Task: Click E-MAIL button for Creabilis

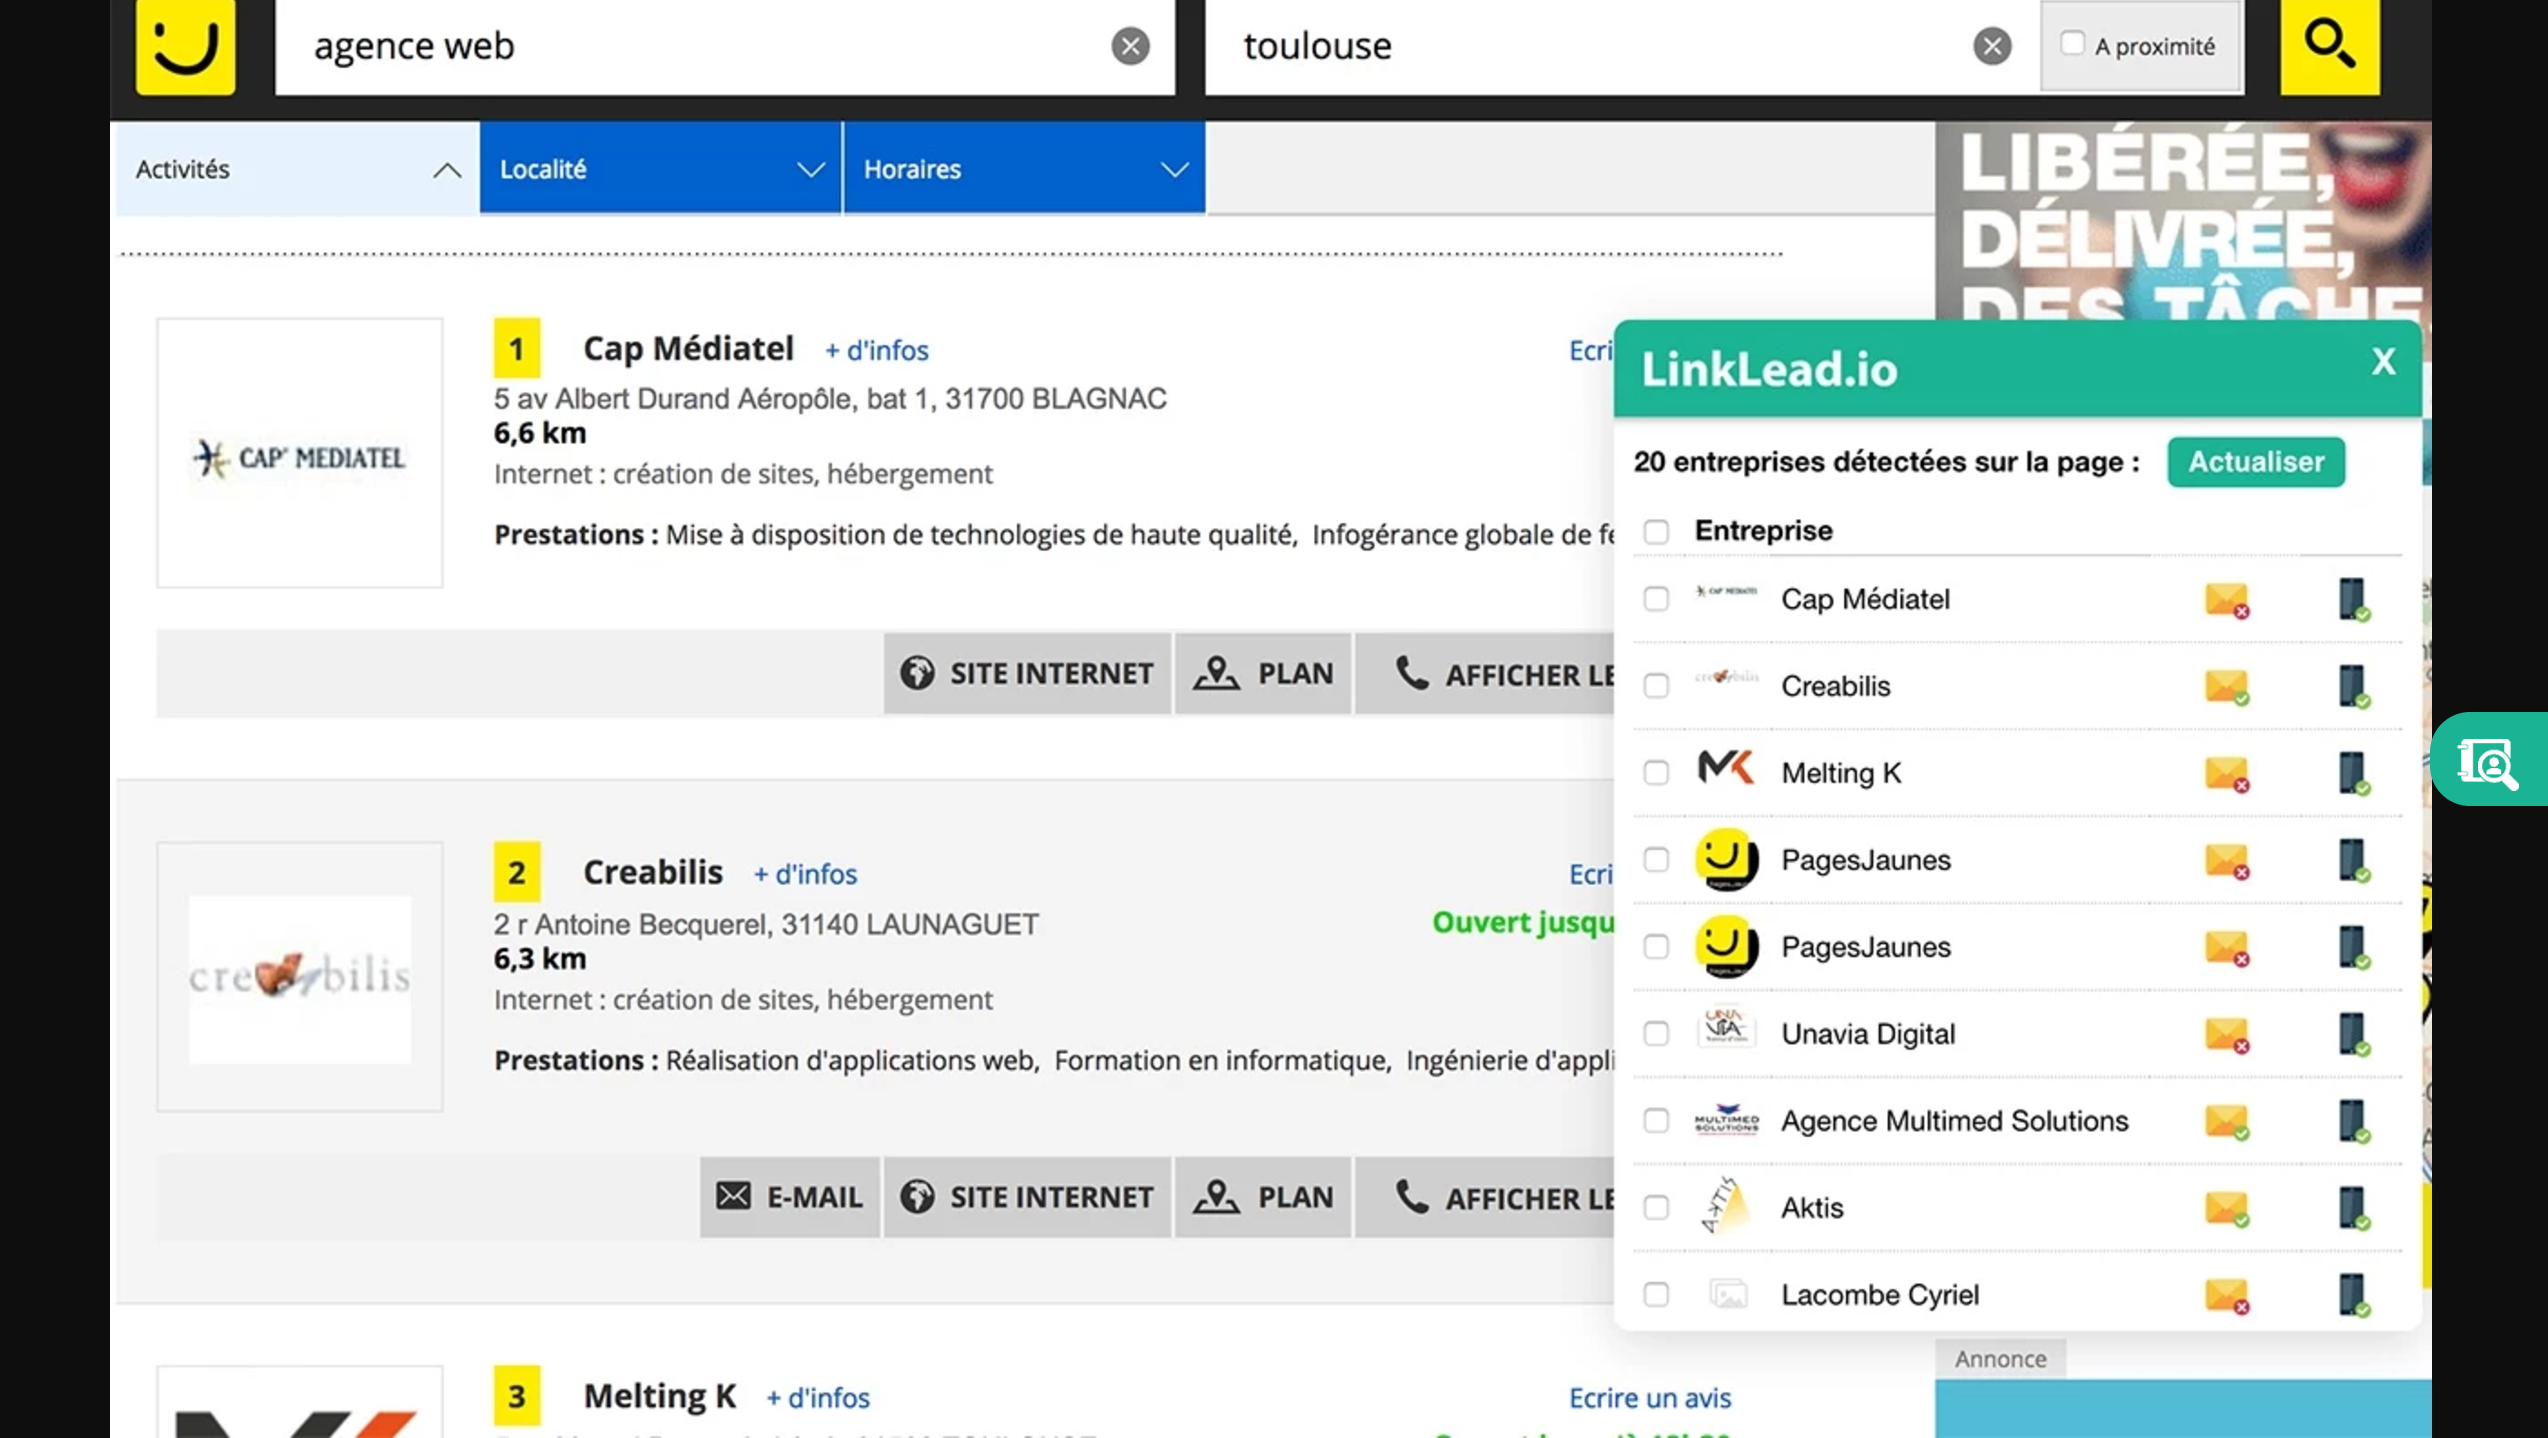Action: point(789,1198)
